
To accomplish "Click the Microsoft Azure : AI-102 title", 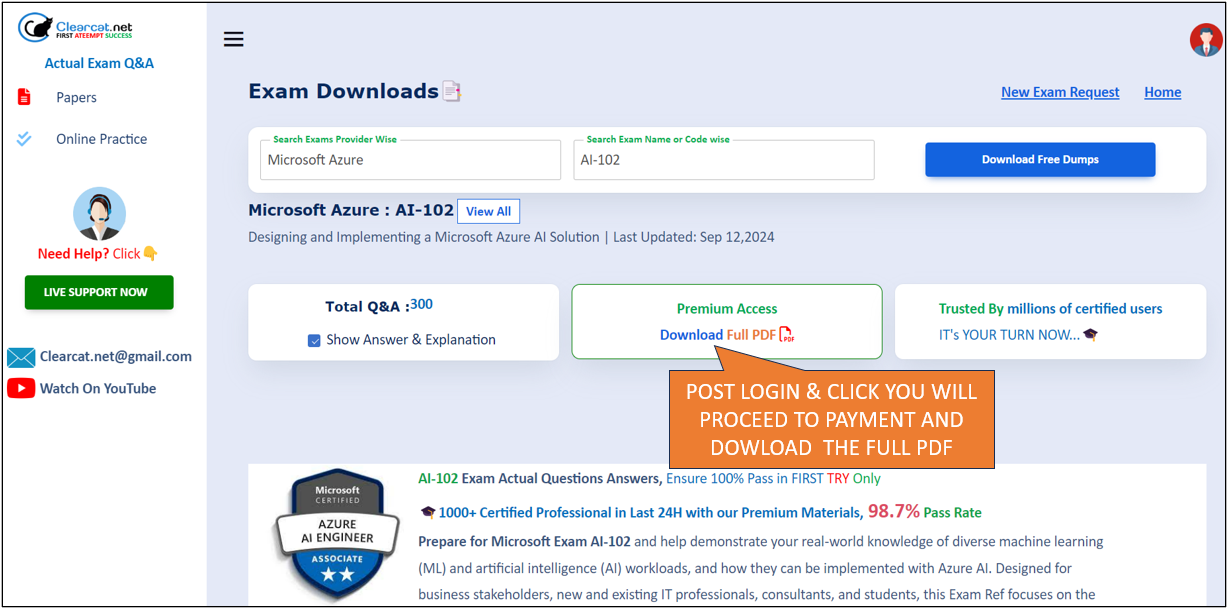I will click(x=351, y=210).
